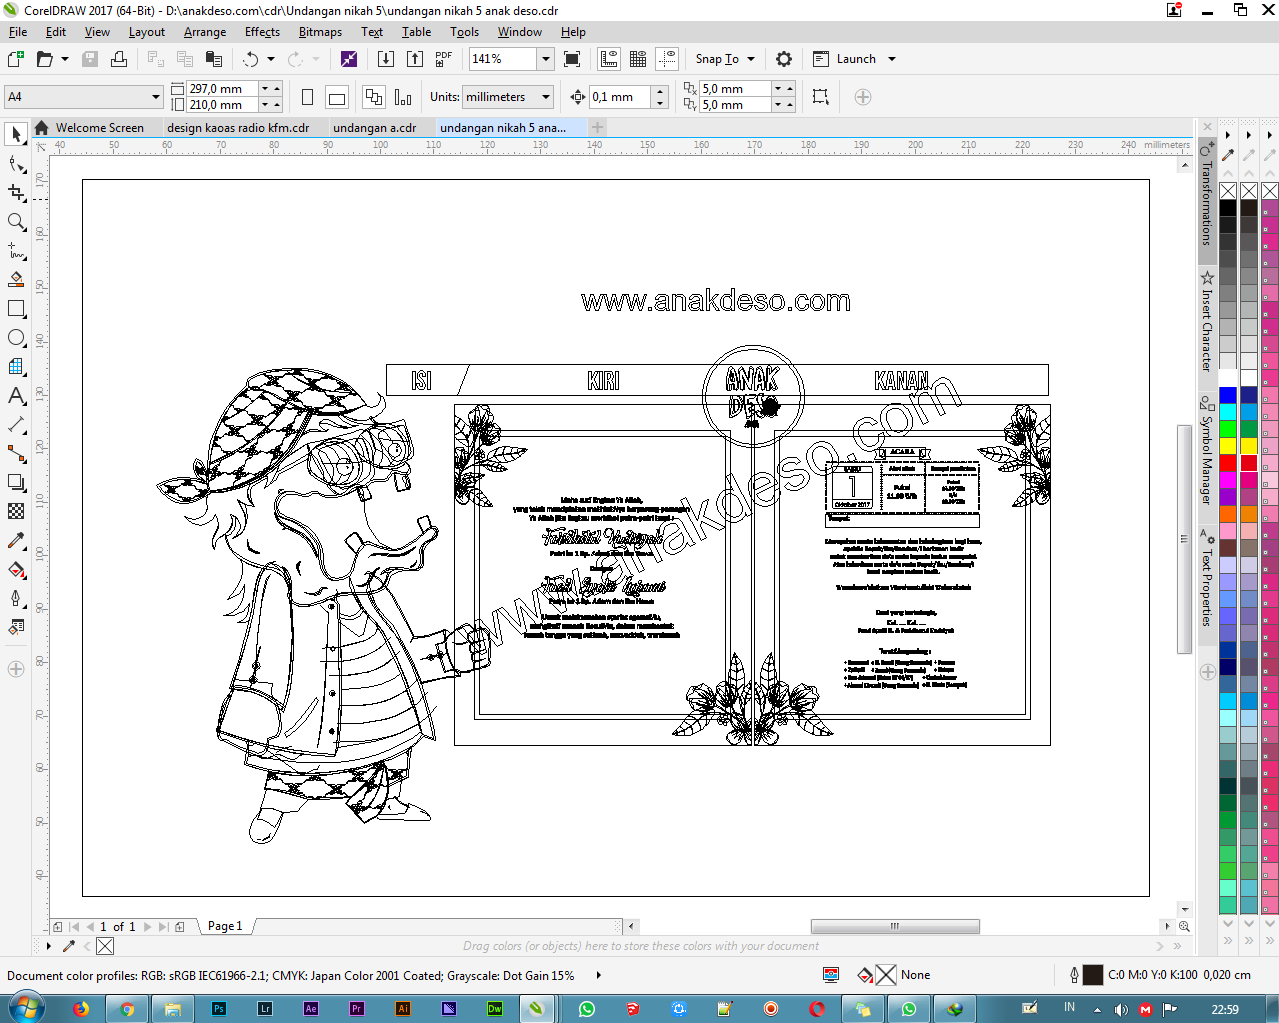Open the Arrange menu
1279x1023 pixels.
205,32
